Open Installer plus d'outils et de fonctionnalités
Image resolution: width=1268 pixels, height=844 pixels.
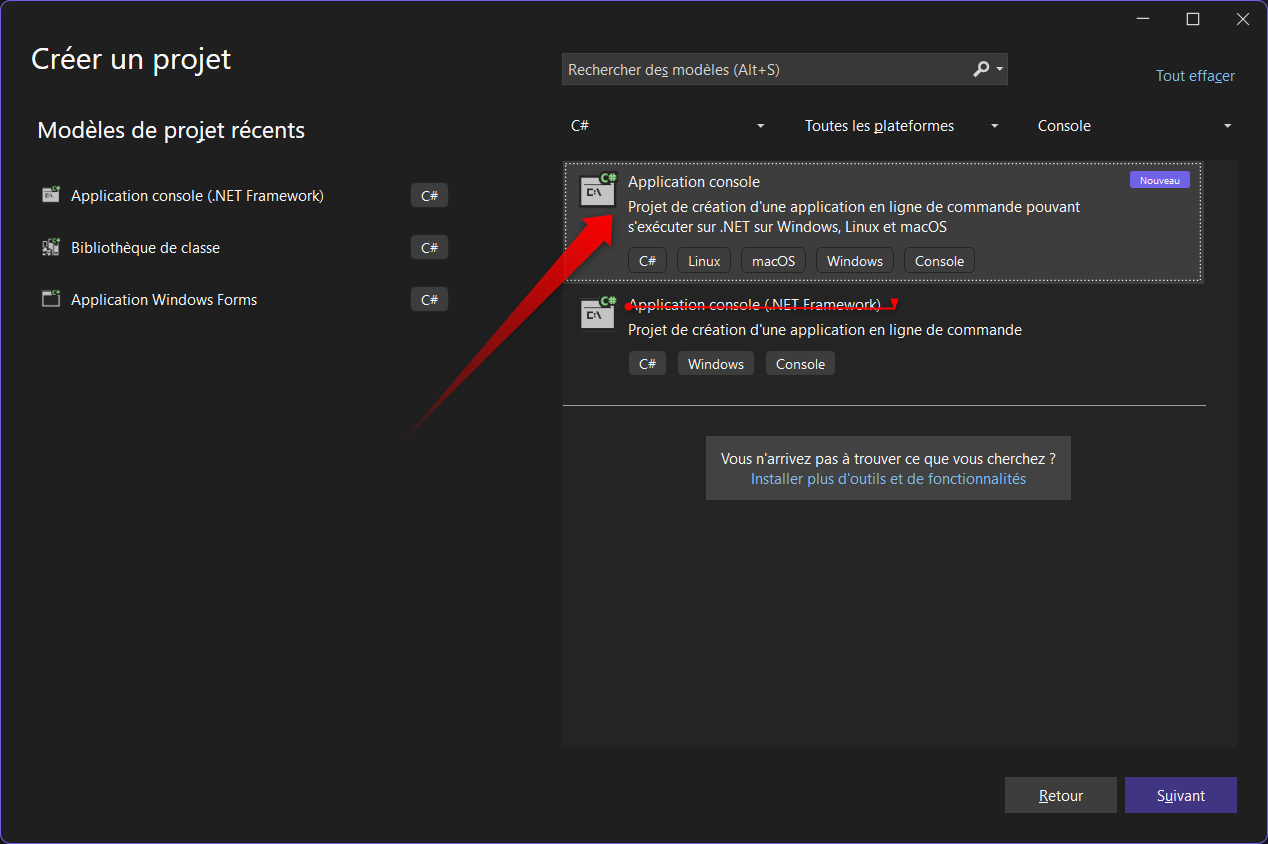tap(888, 479)
